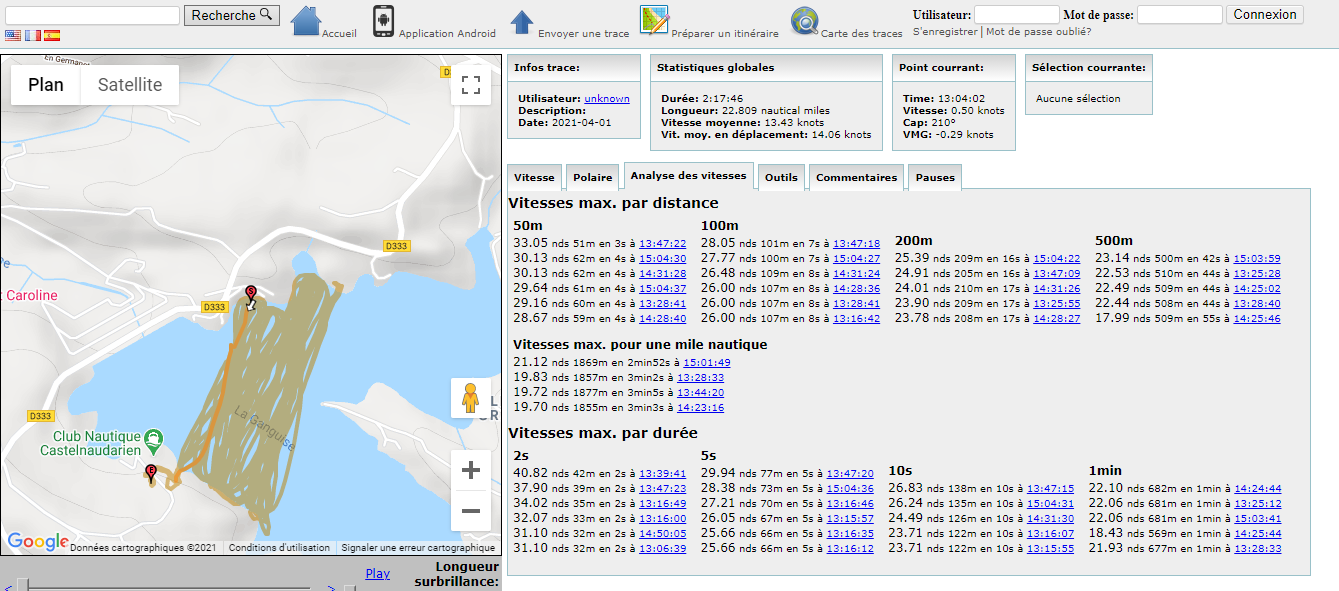
Task: Switch map to Plan view
Action: coord(46,85)
